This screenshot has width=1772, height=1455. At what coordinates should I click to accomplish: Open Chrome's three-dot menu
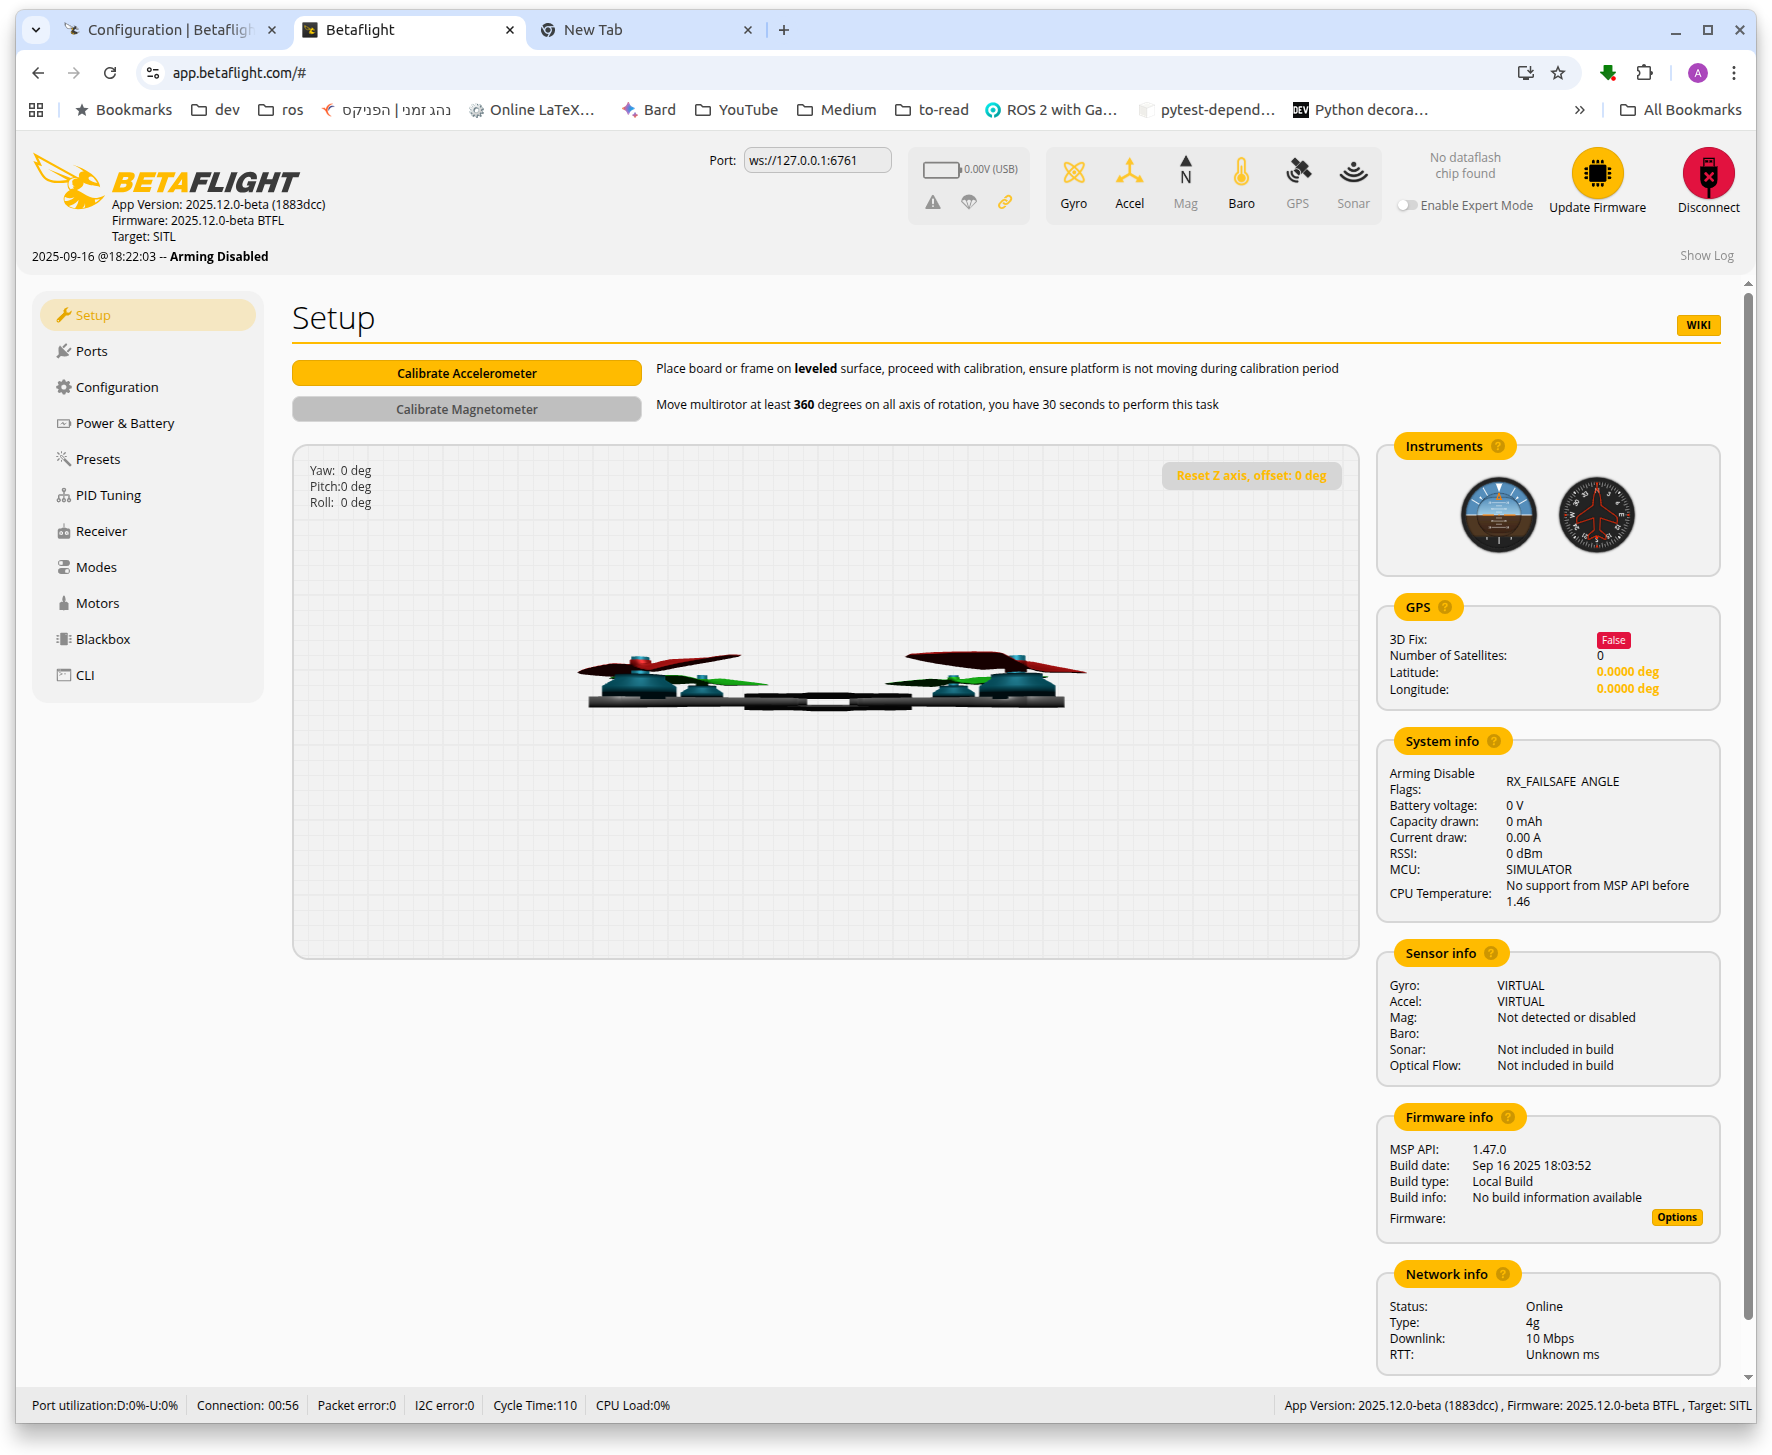point(1734,73)
